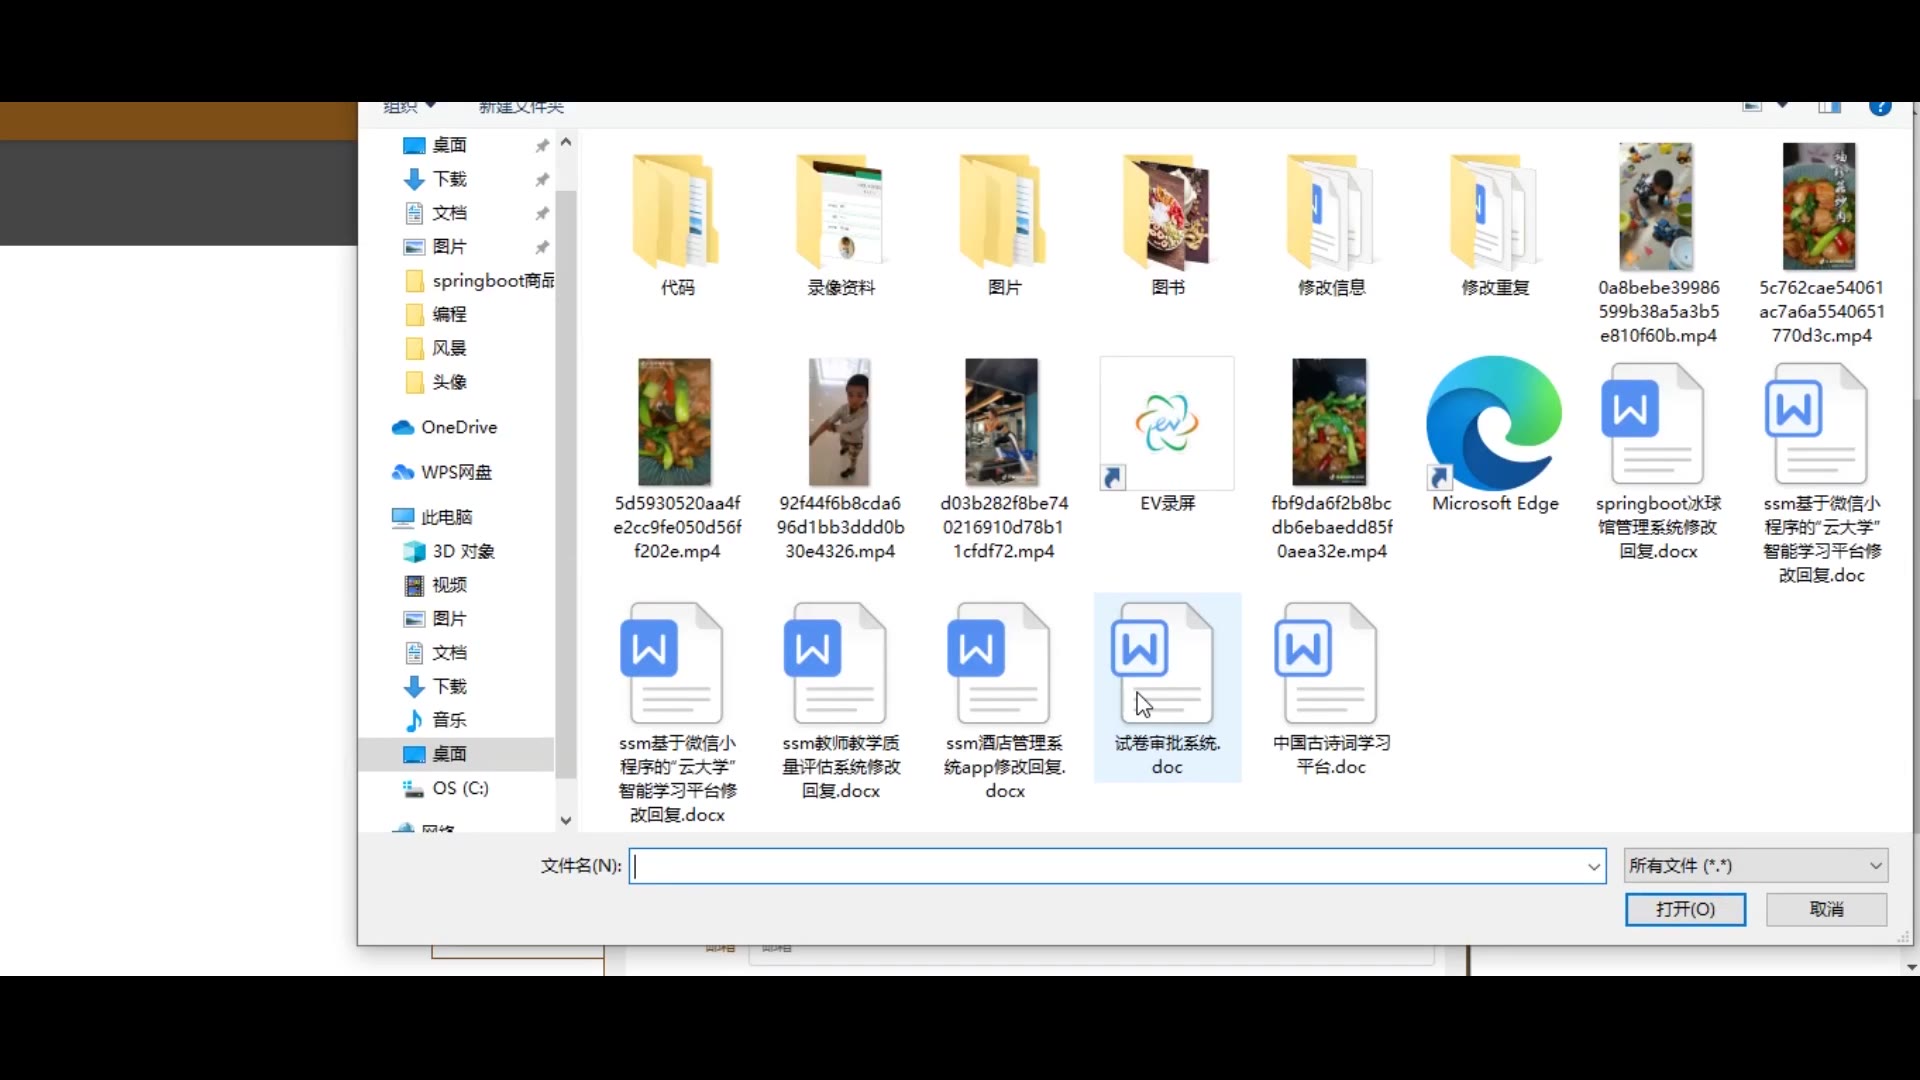Expand the file name history dropdown
Image resolution: width=1920 pixels, height=1080 pixels.
(1594, 867)
